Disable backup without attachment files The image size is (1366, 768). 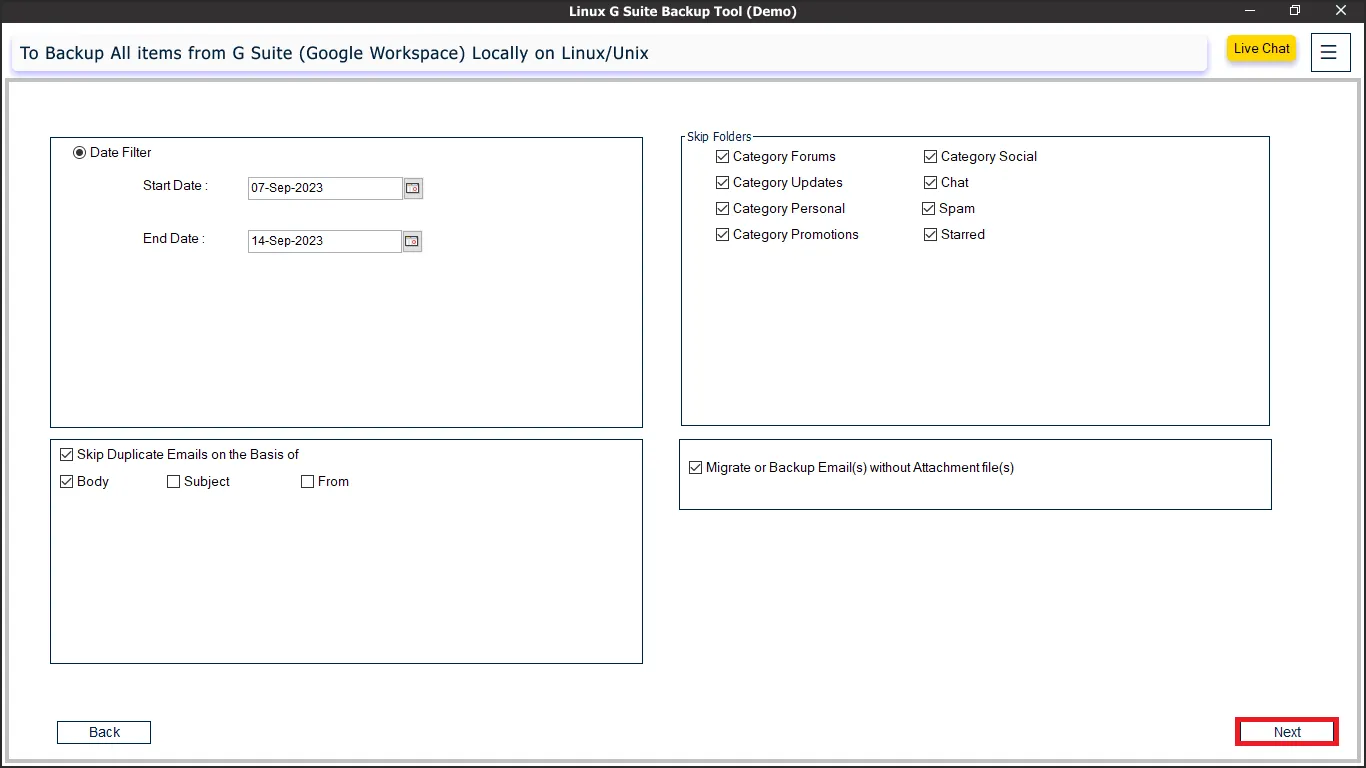[x=696, y=468]
